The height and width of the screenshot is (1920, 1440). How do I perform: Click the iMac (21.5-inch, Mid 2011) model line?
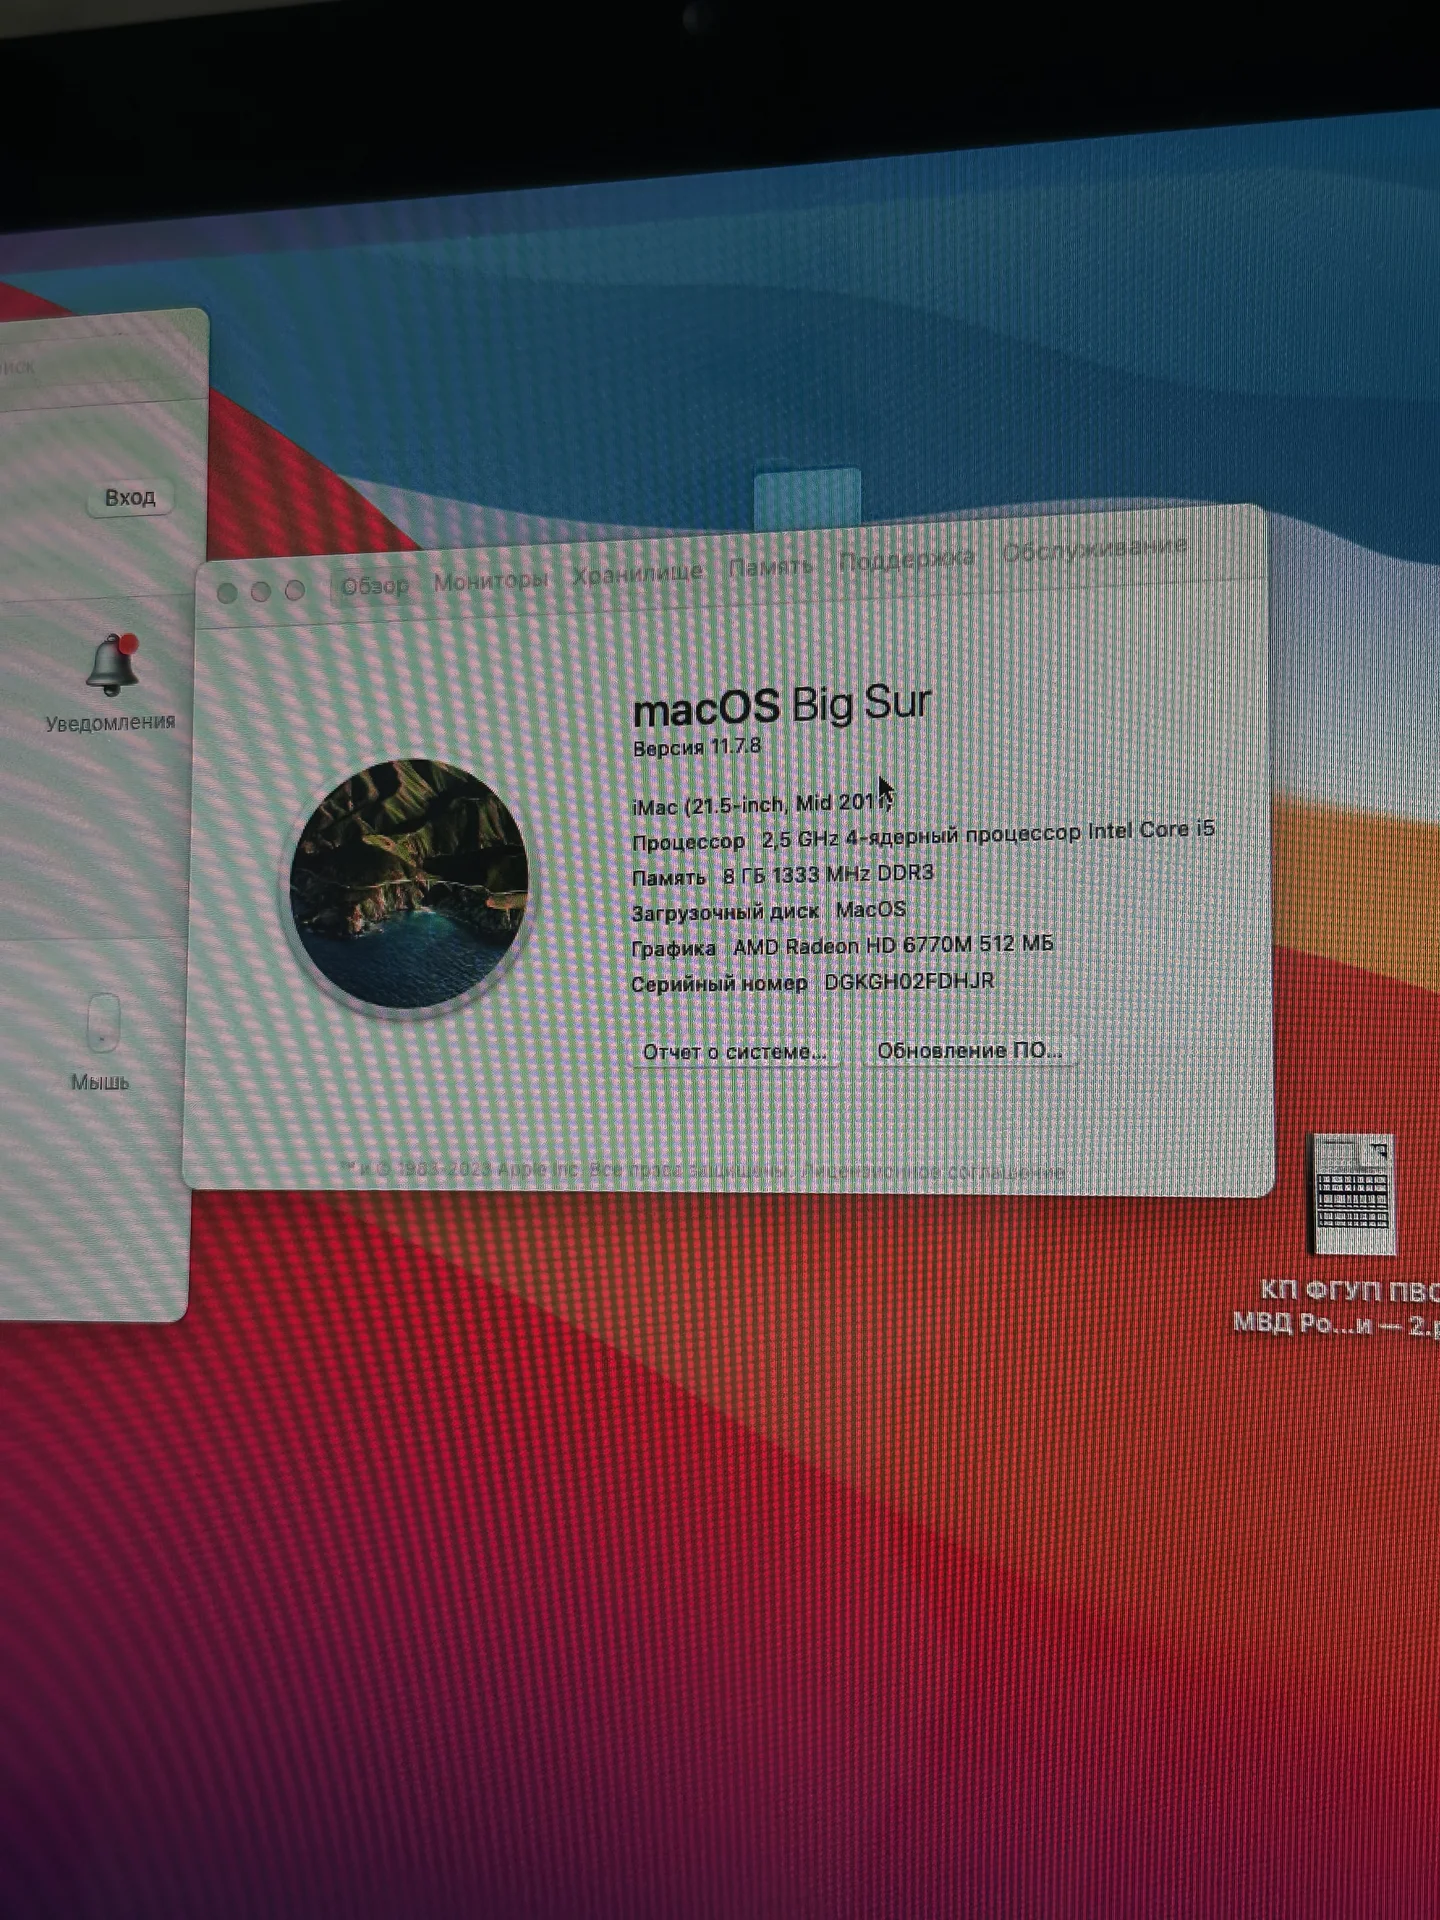tap(762, 804)
